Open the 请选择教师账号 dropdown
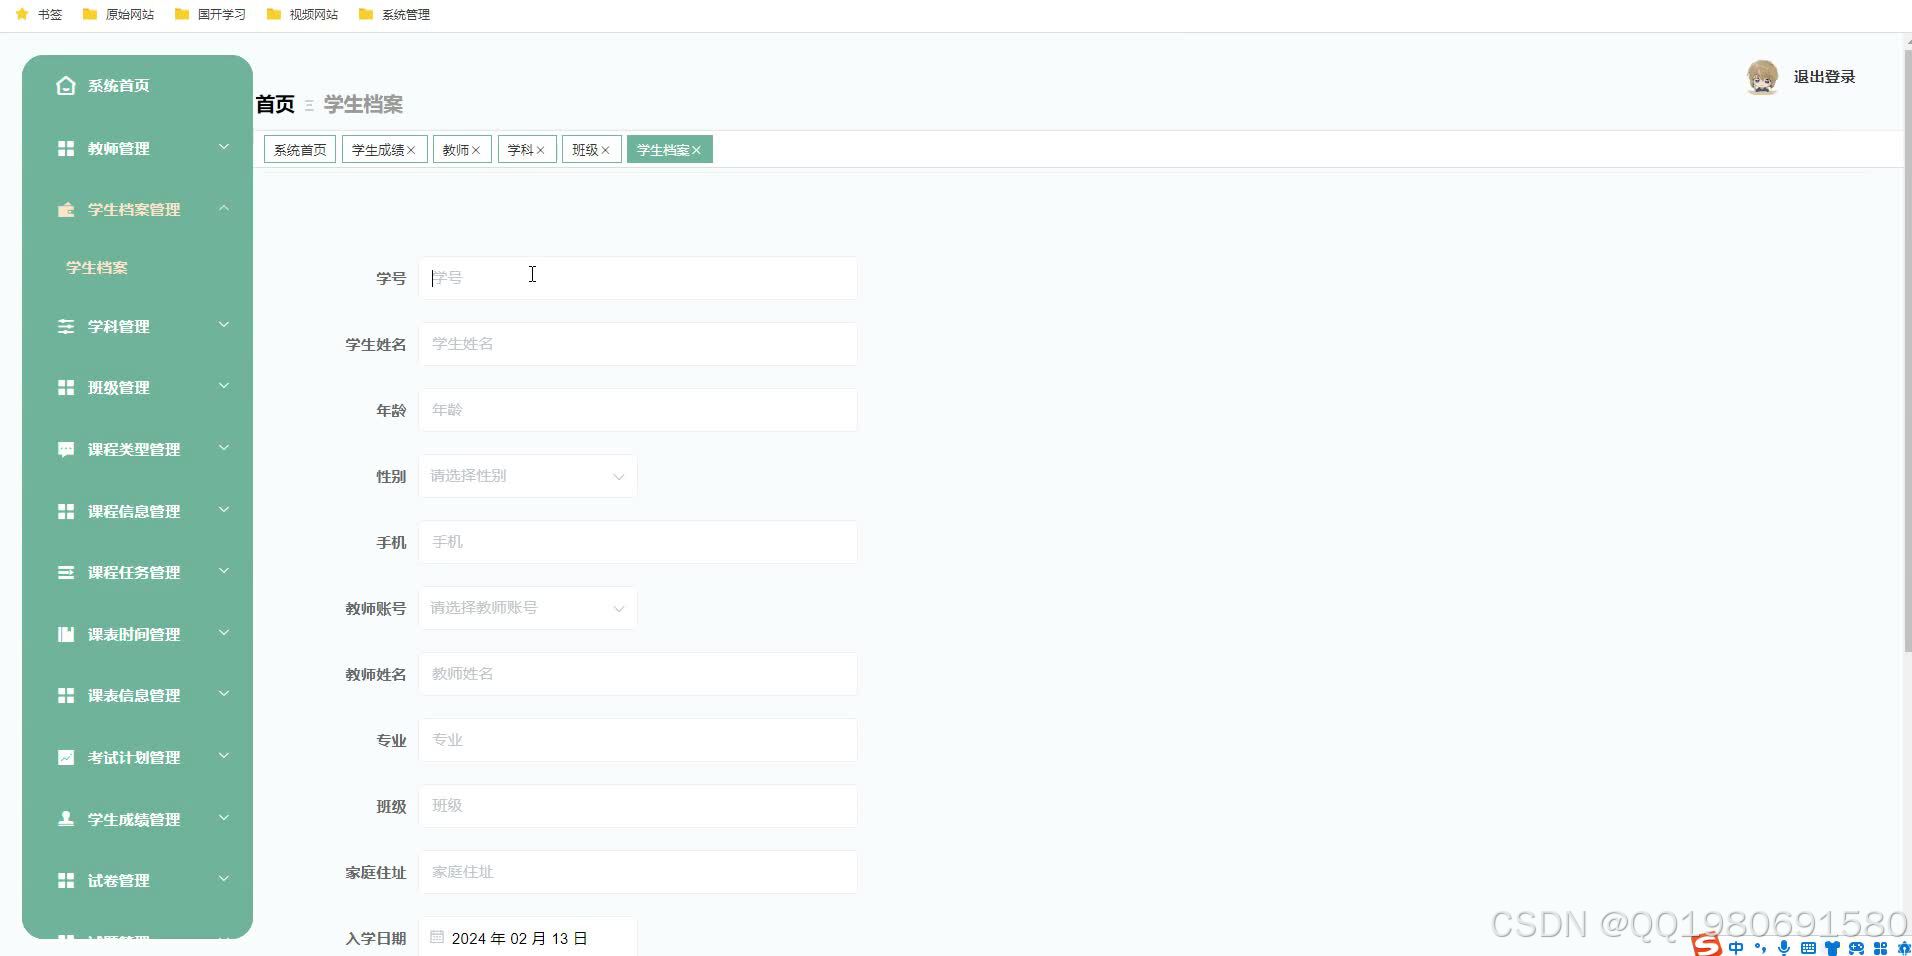The image size is (1912, 956). coord(528,608)
